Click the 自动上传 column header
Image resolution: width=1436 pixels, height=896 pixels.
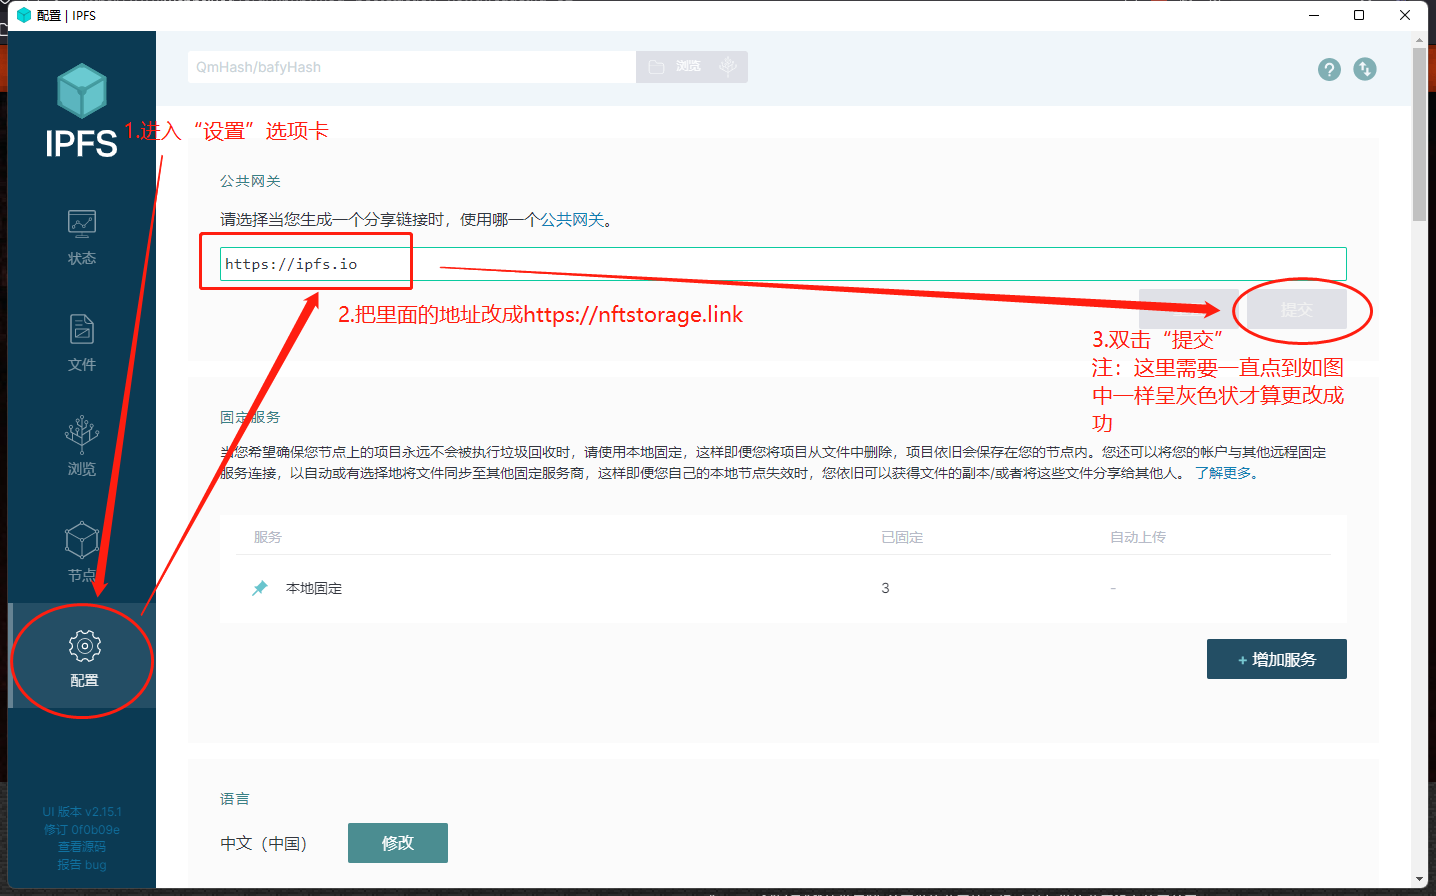tap(1138, 537)
